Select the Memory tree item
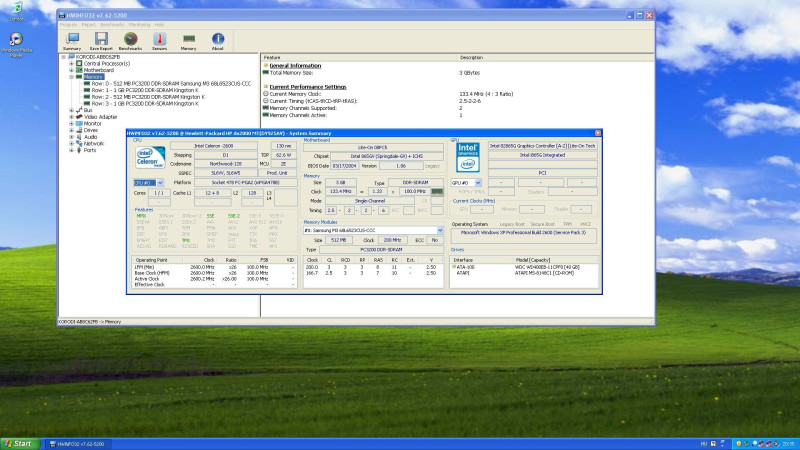800x450 pixels. point(93,77)
